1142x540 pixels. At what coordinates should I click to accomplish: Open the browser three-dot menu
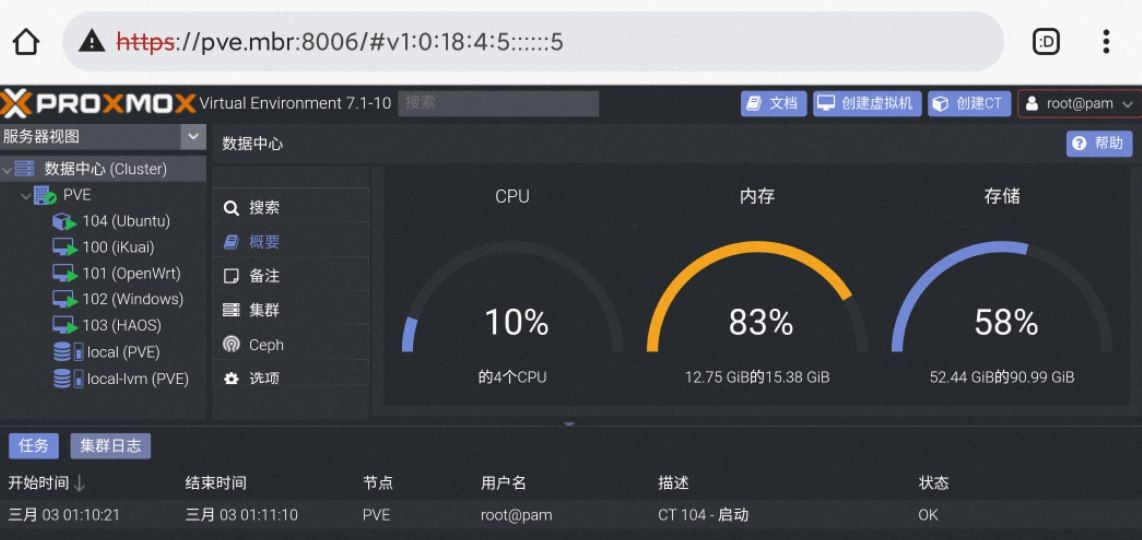1106,41
